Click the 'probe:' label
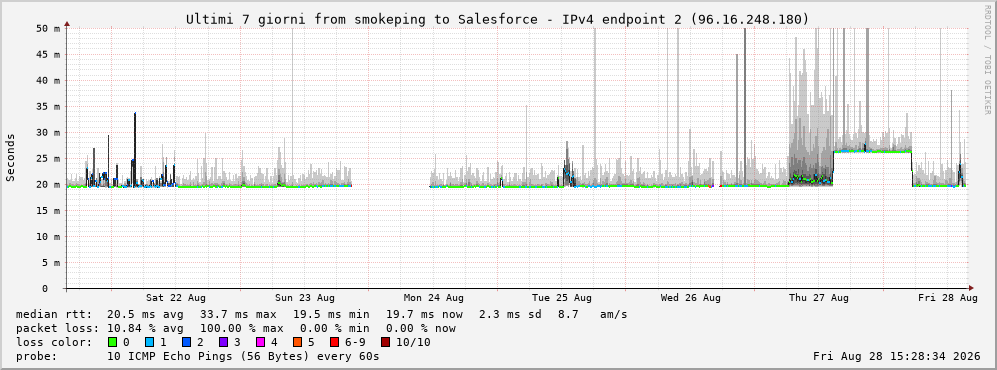 [x=36, y=357]
